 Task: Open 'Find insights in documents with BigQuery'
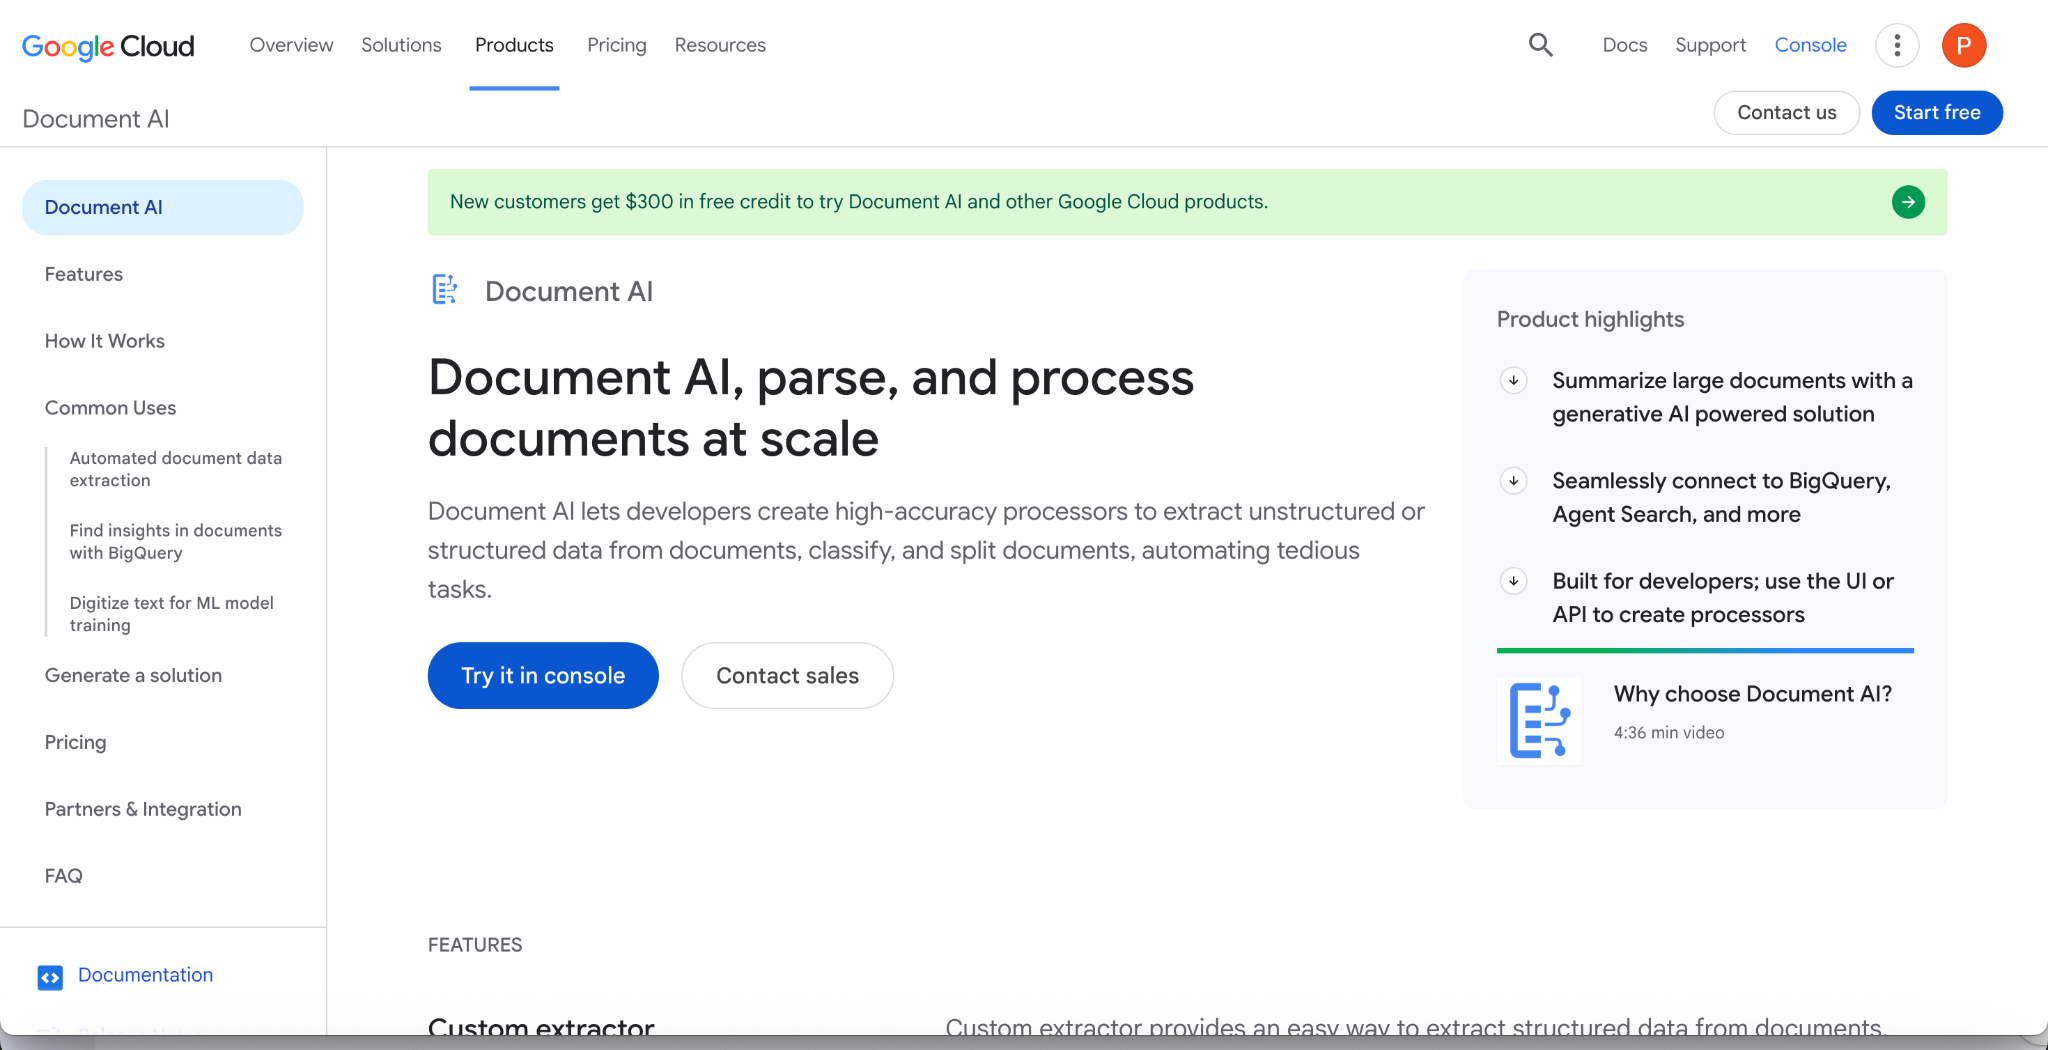point(176,541)
